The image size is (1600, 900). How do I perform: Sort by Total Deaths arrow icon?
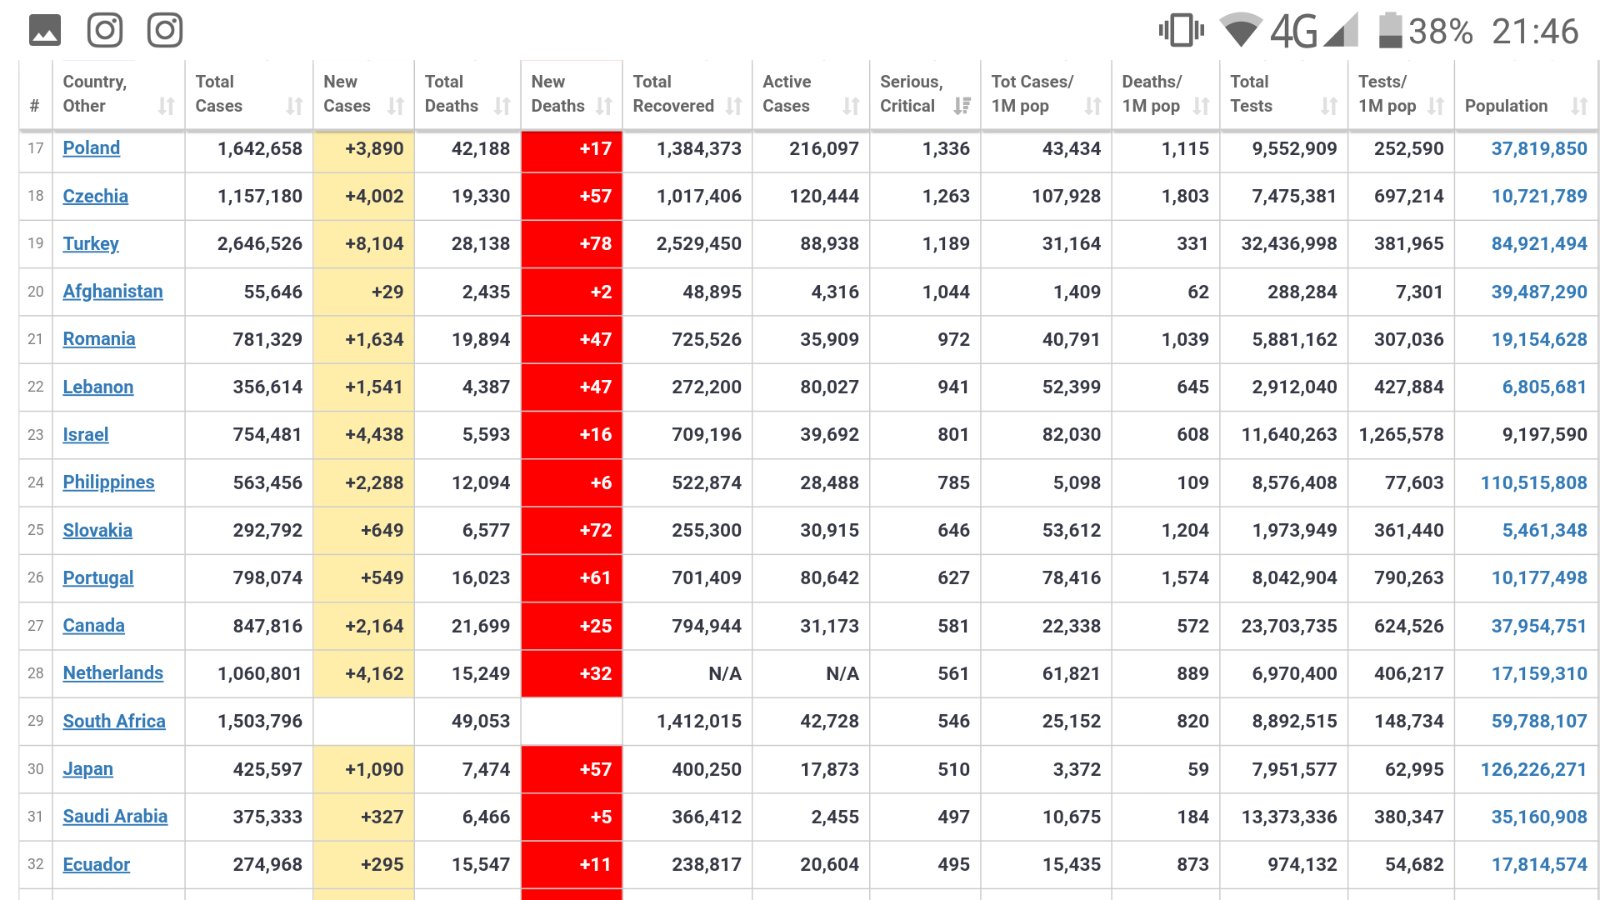click(x=502, y=106)
